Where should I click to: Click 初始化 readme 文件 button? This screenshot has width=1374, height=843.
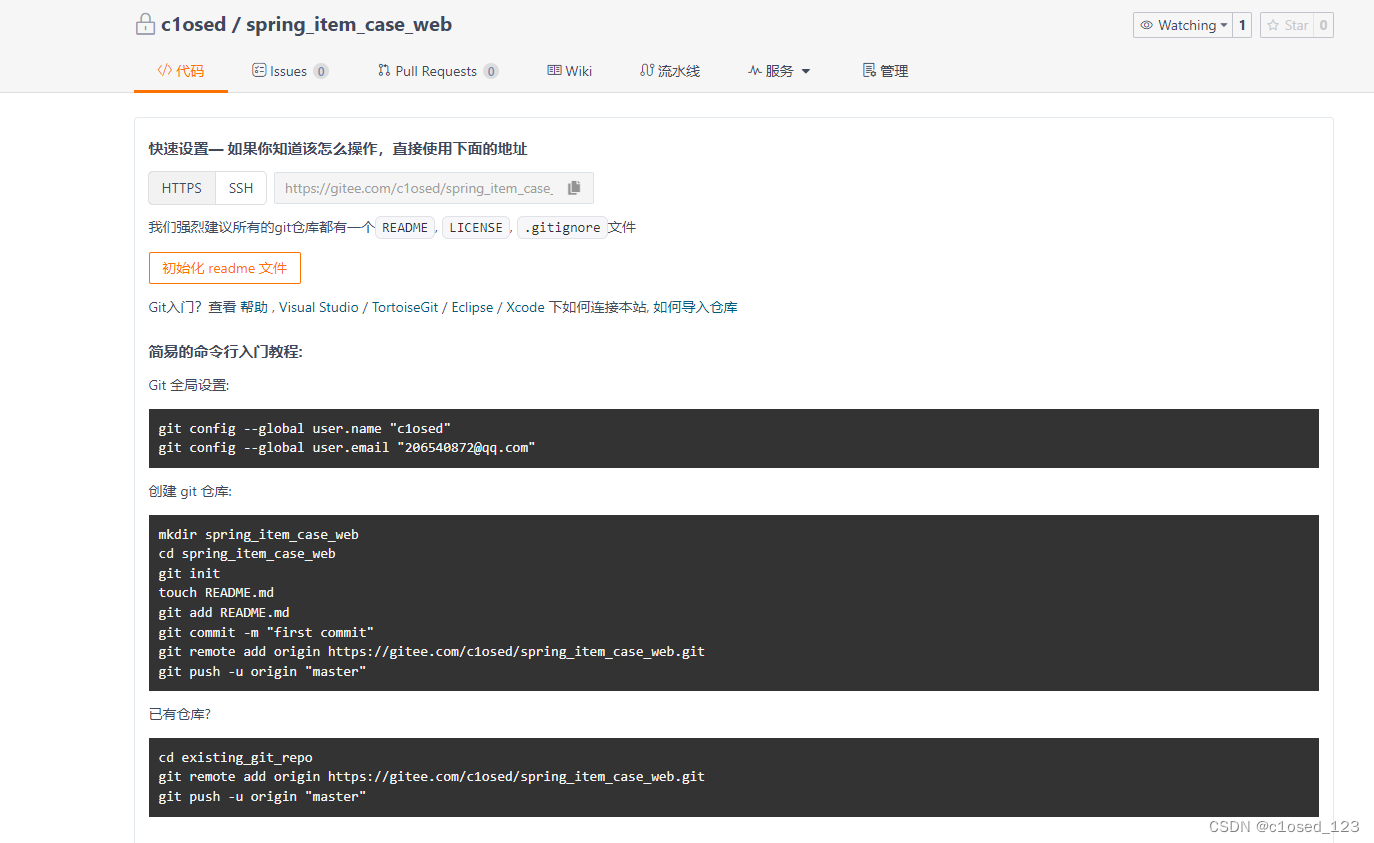(225, 268)
